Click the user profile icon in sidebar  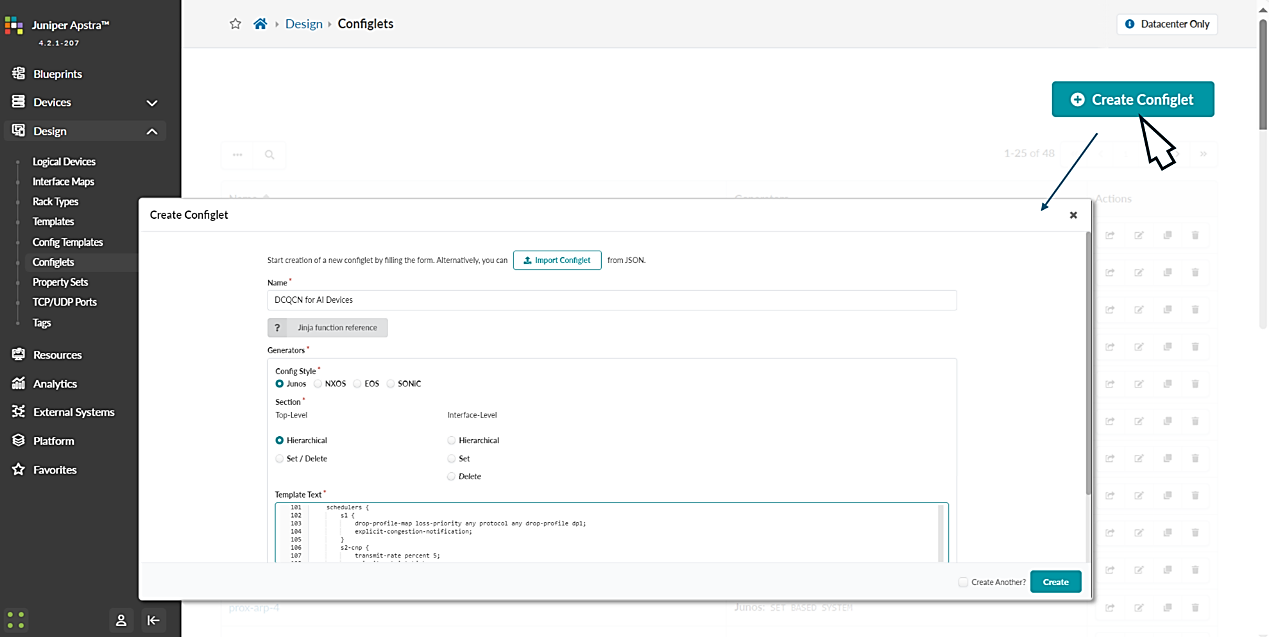click(121, 620)
